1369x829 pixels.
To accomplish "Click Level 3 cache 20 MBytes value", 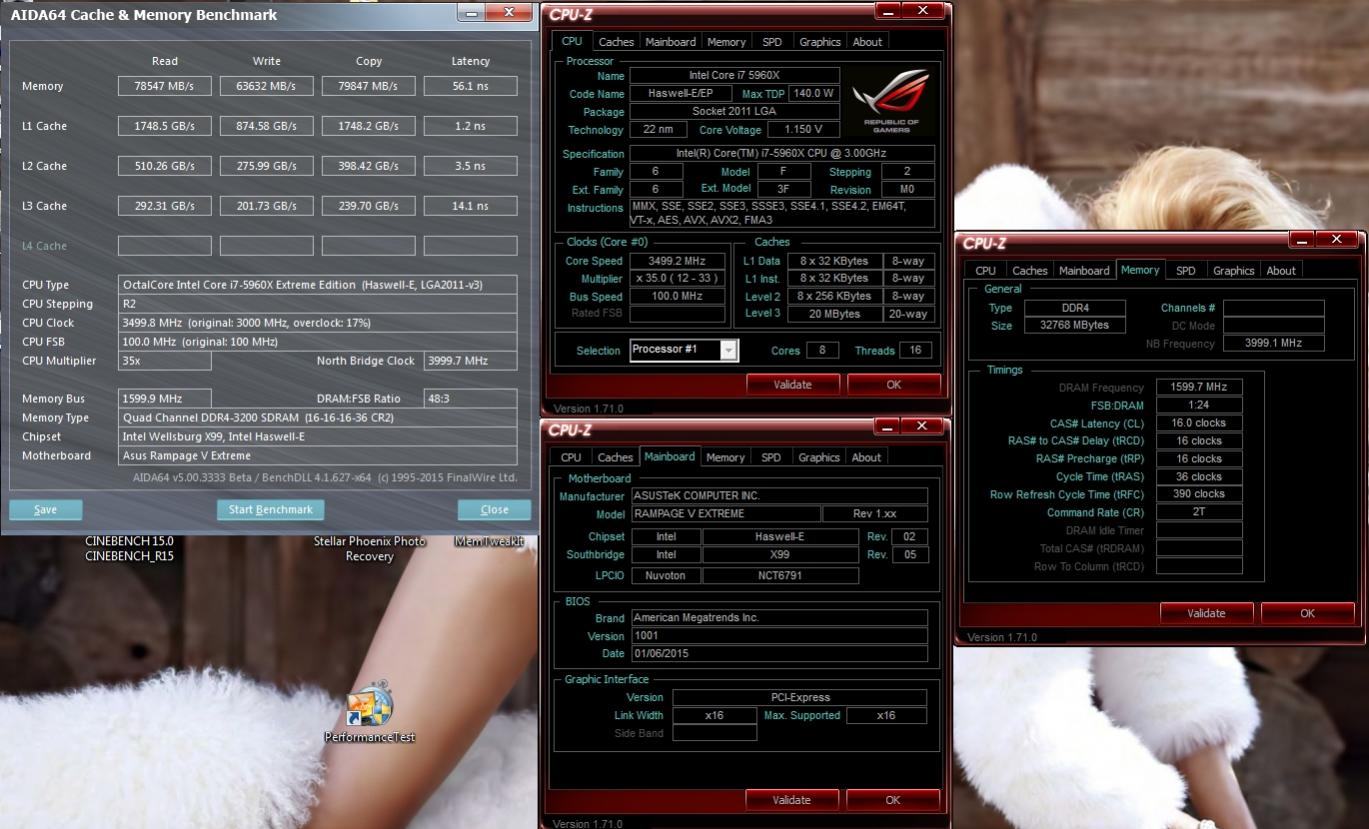I will pos(835,314).
